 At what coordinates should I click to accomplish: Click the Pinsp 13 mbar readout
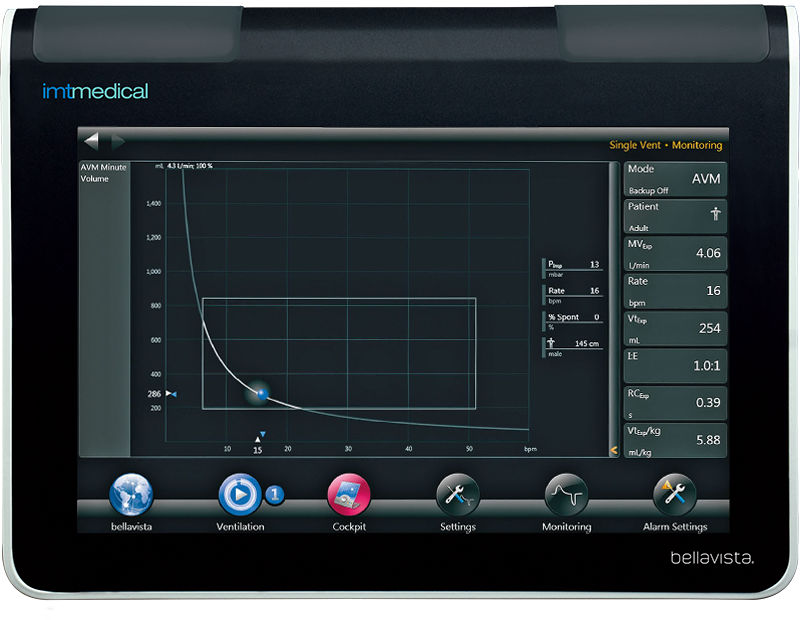coord(572,268)
